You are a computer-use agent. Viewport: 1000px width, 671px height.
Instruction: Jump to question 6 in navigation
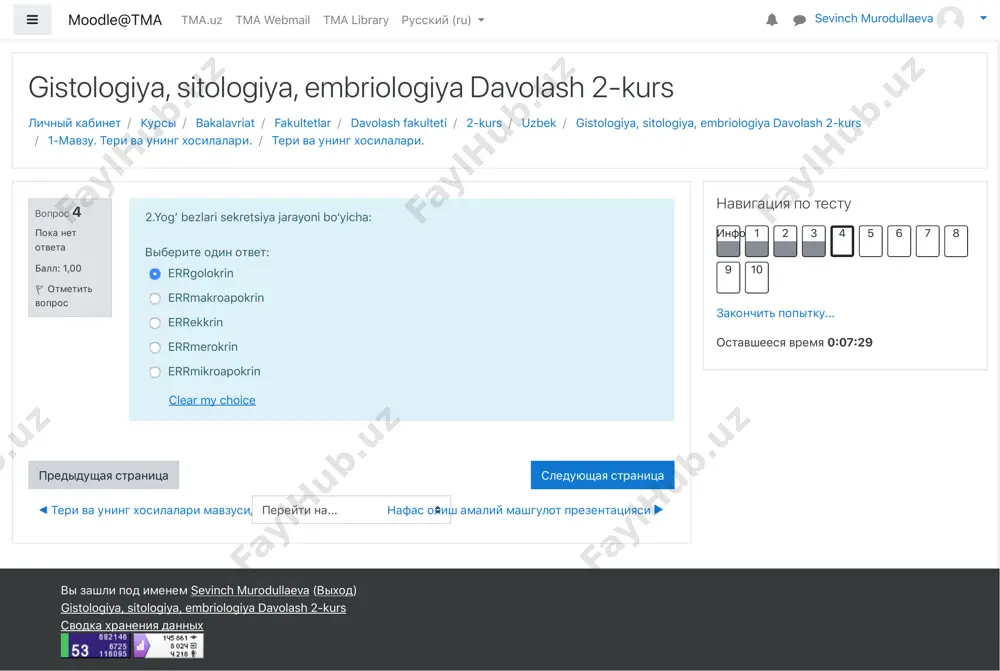tap(899, 241)
